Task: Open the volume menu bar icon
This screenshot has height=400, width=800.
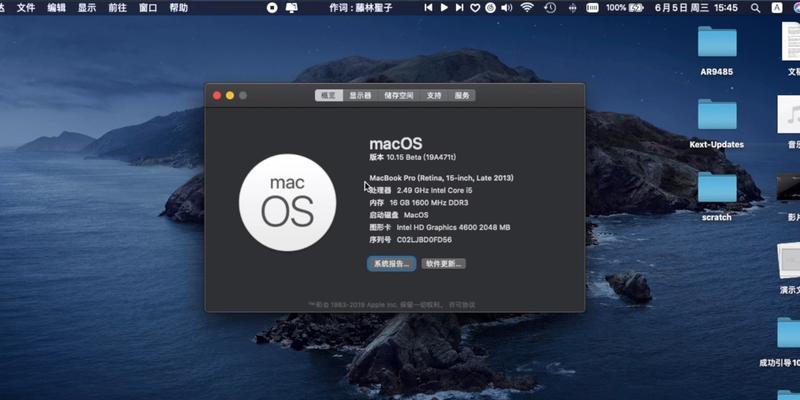Action: click(x=507, y=8)
